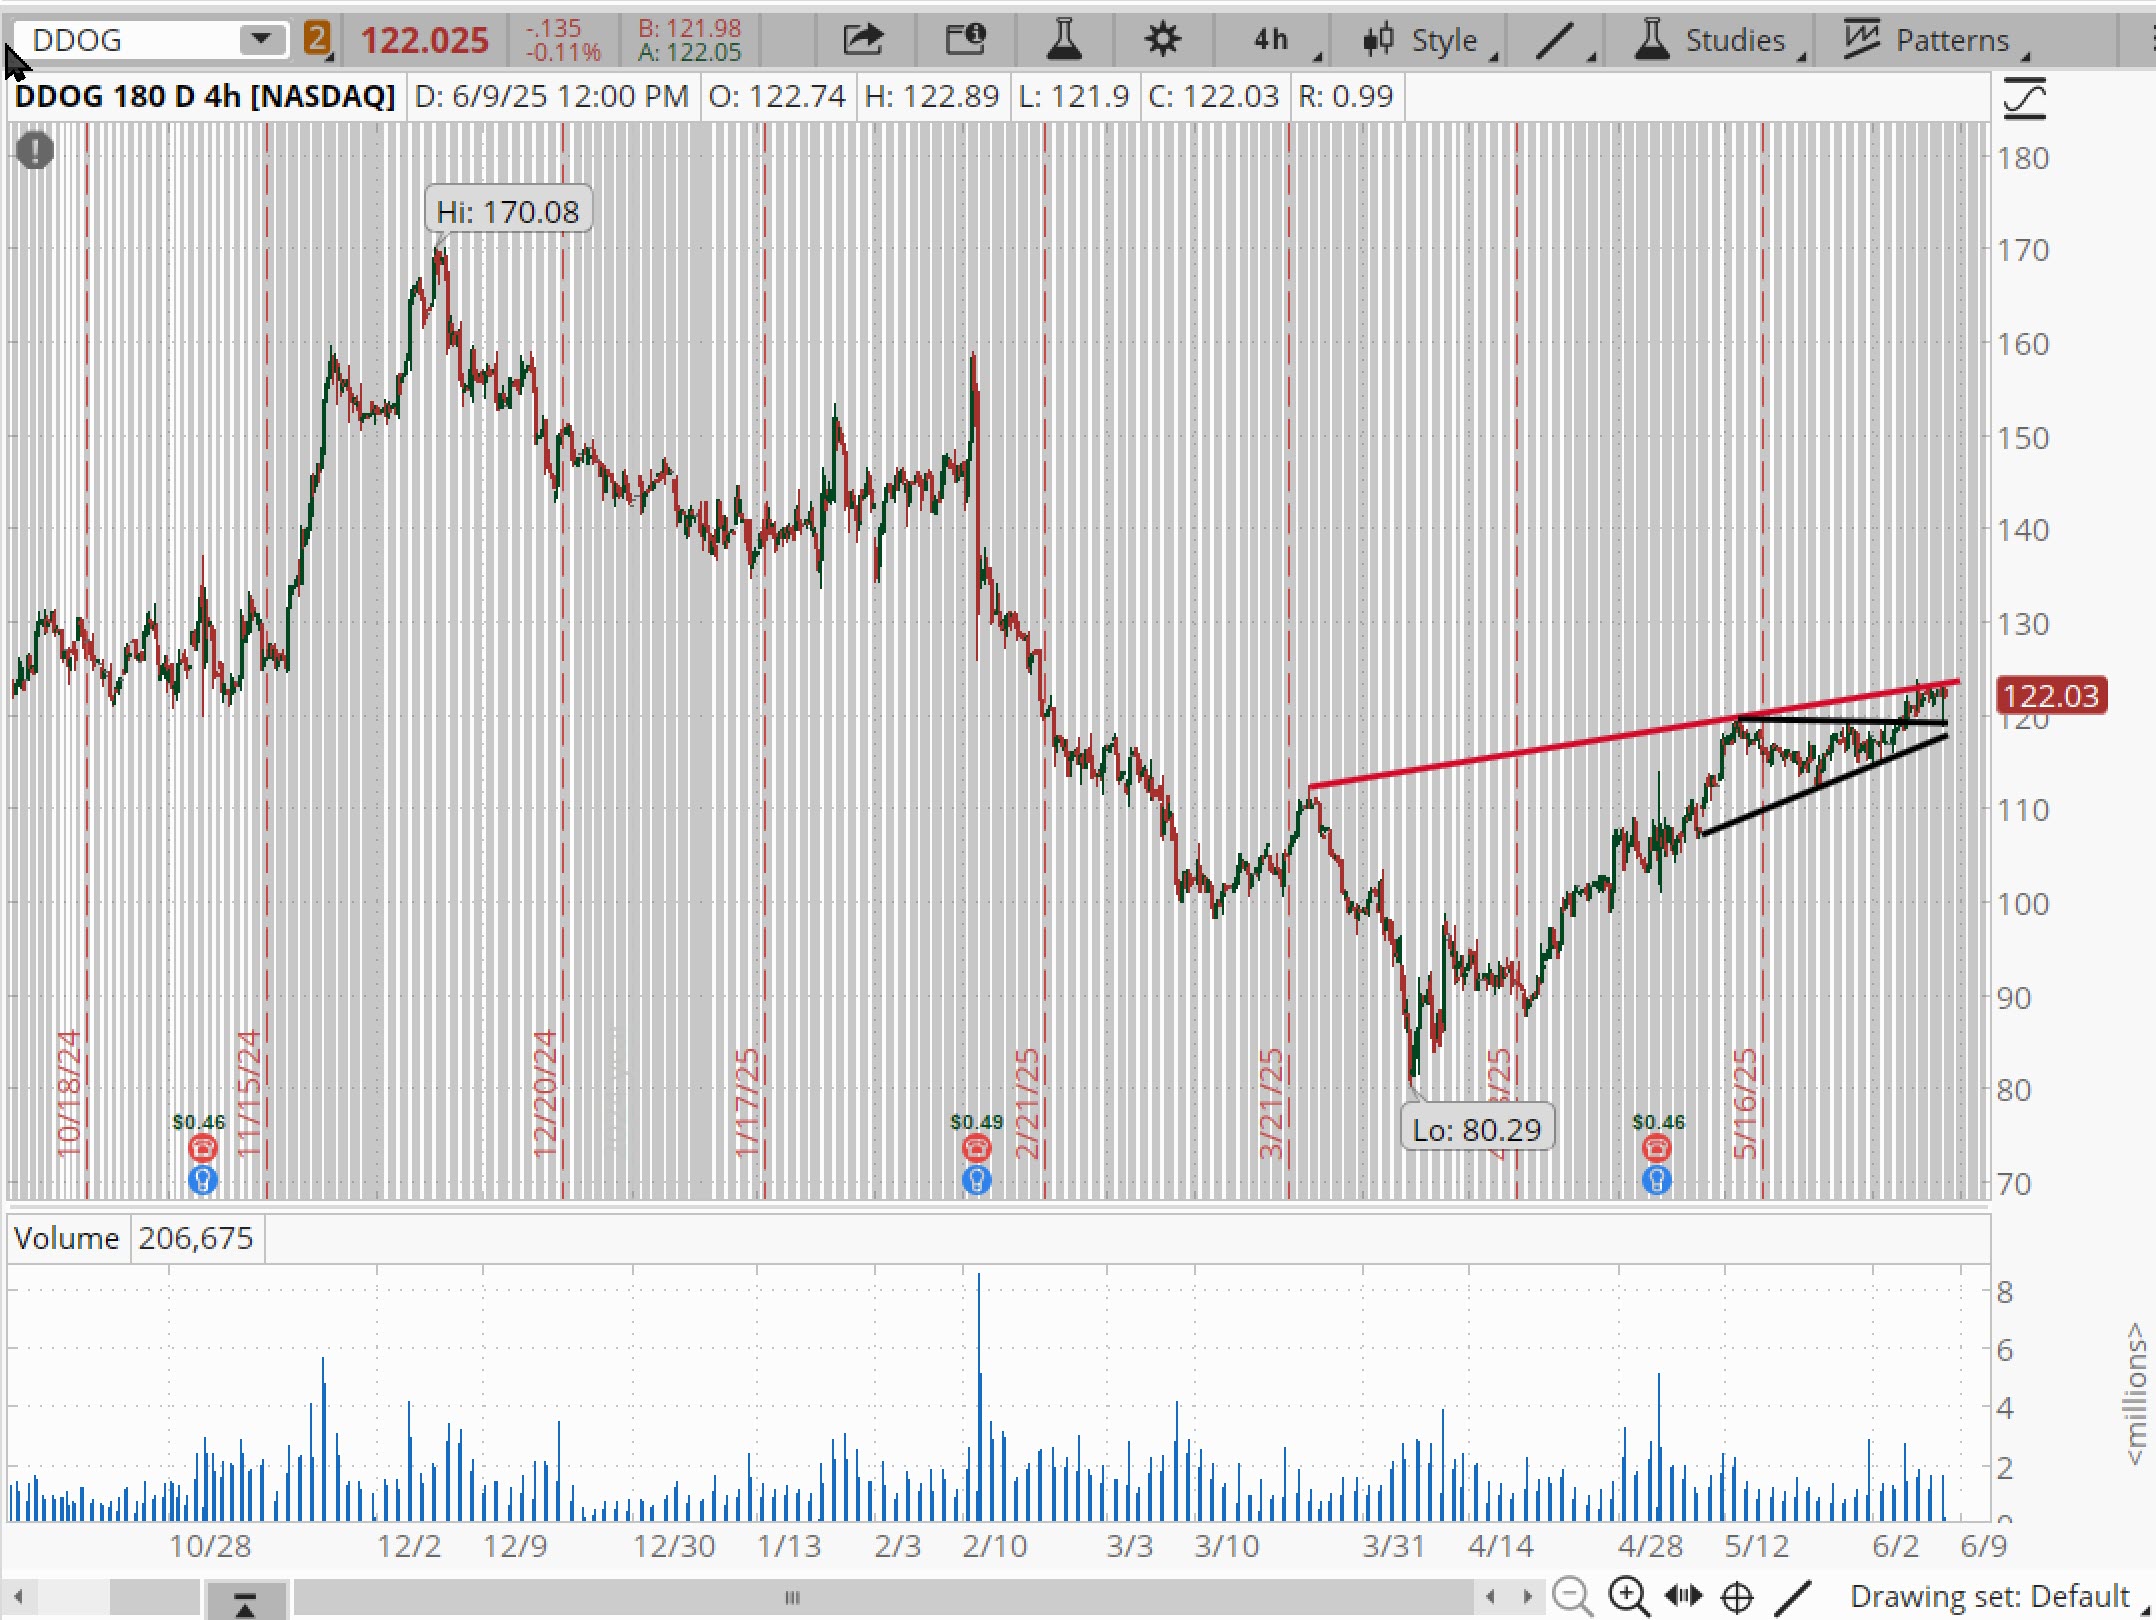Click the horizontal expand arrows icon
This screenshot has width=2156, height=1620.
1683,1595
